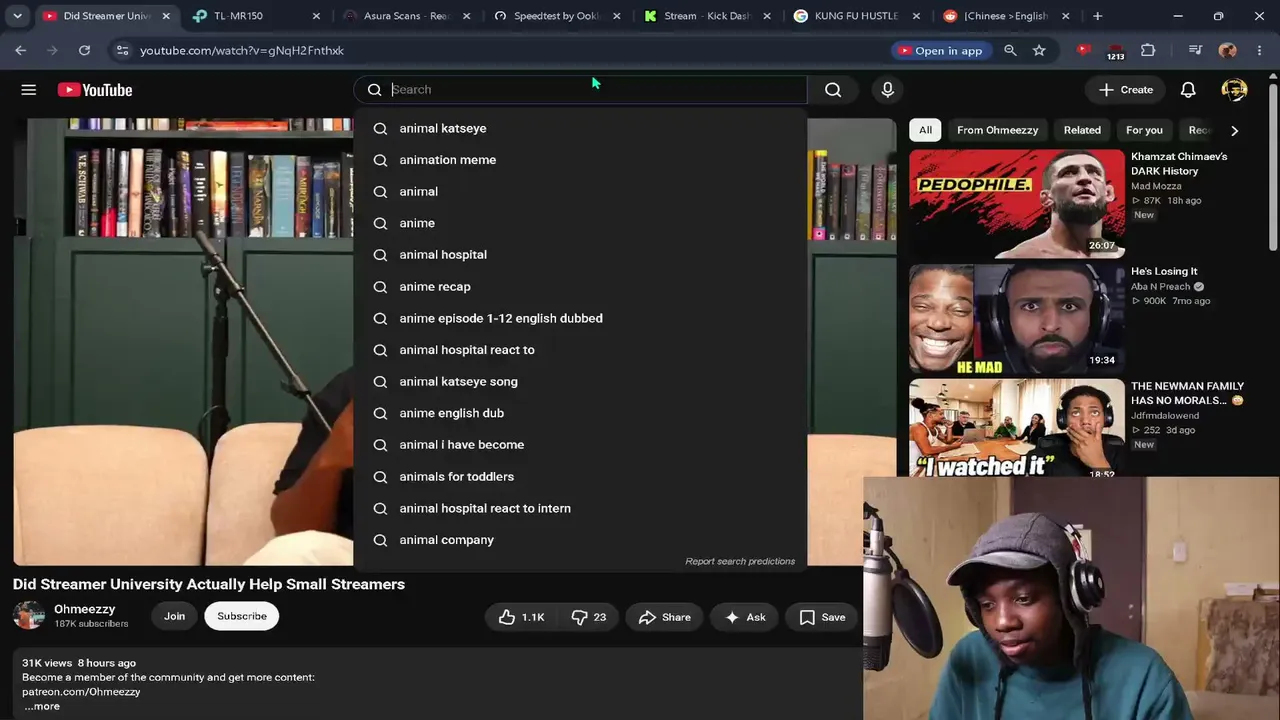
Task: Choose the 'animal hospital' search suggestion
Action: coord(580,255)
